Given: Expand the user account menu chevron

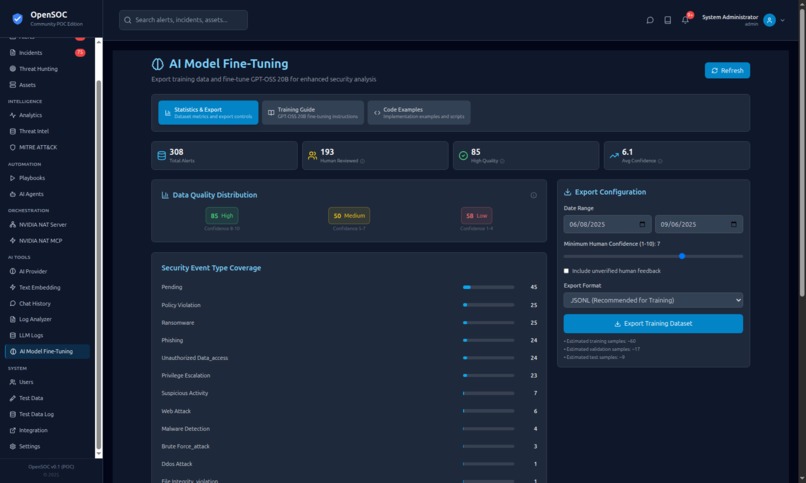Looking at the screenshot, I should [782, 21].
